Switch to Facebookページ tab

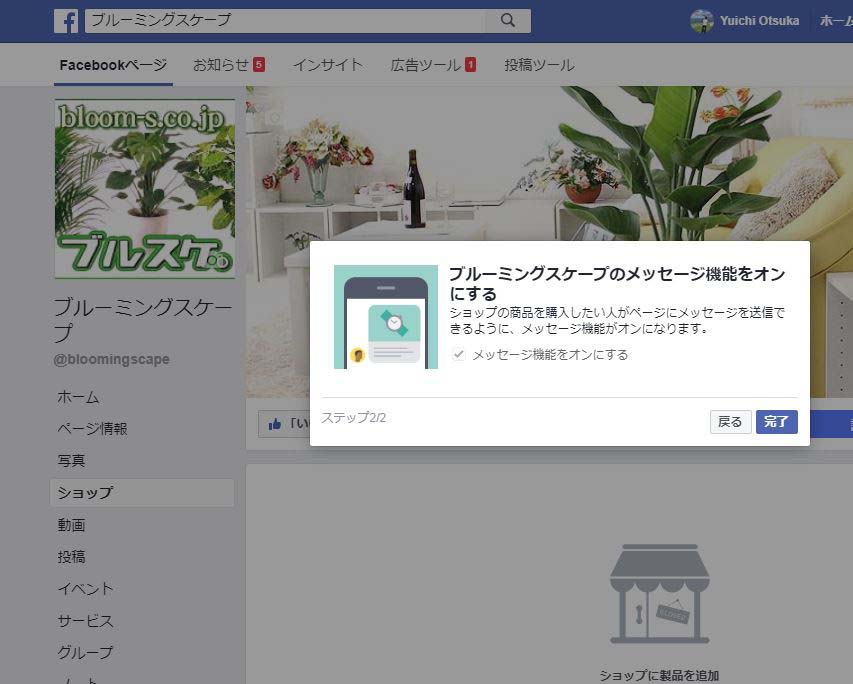click(113, 65)
